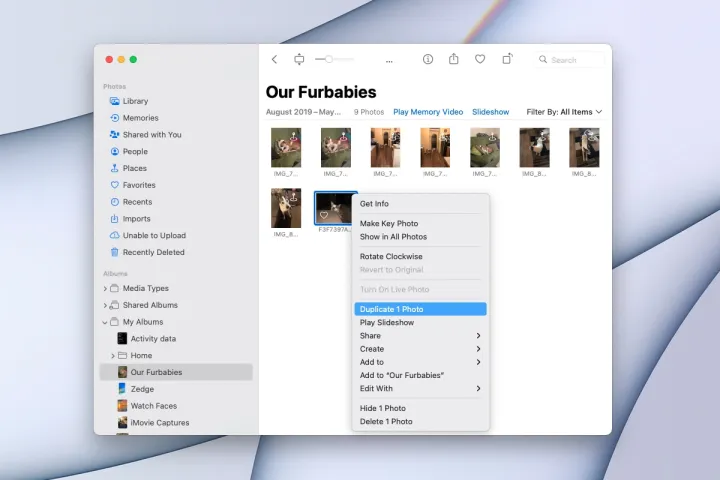Click the Search magnifier icon
Viewport: 720px width, 480px height.
[543, 59]
